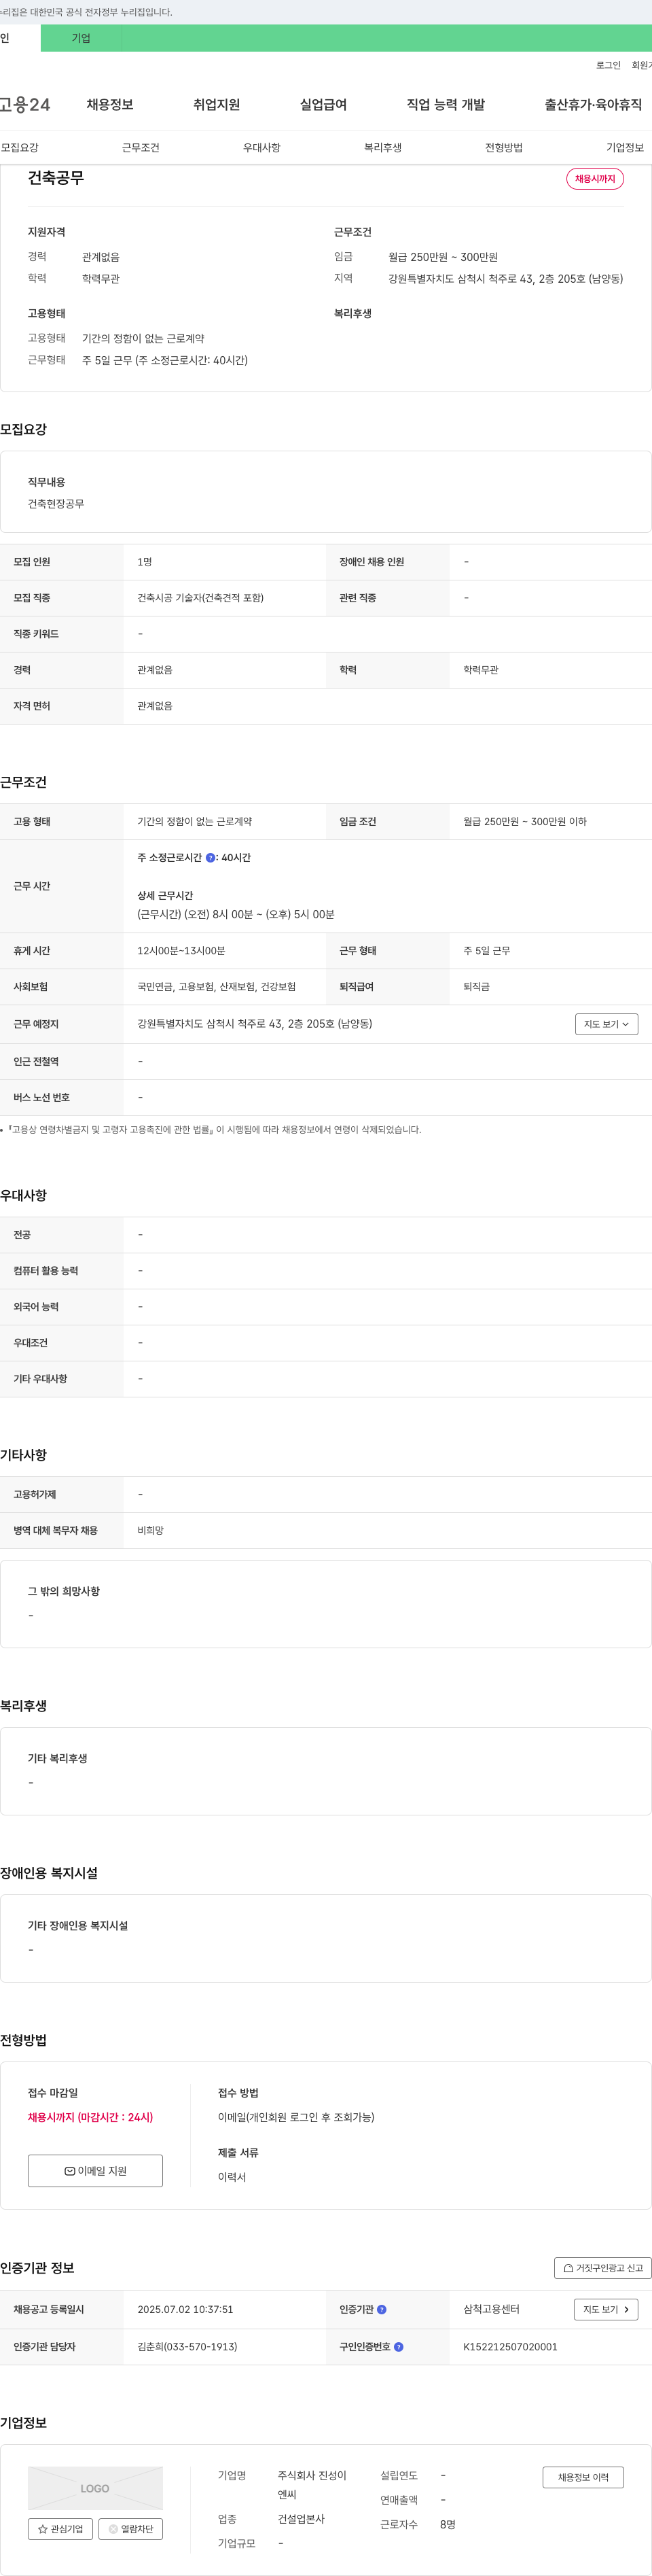Click the company LOGO placeholder image
The width and height of the screenshot is (652, 2576).
tap(95, 2488)
